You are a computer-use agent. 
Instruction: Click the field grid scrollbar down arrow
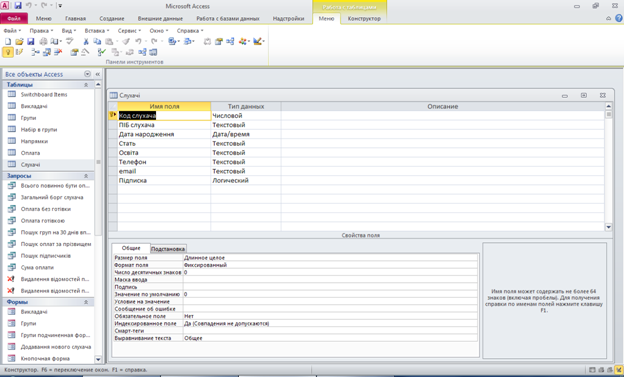tap(608, 227)
